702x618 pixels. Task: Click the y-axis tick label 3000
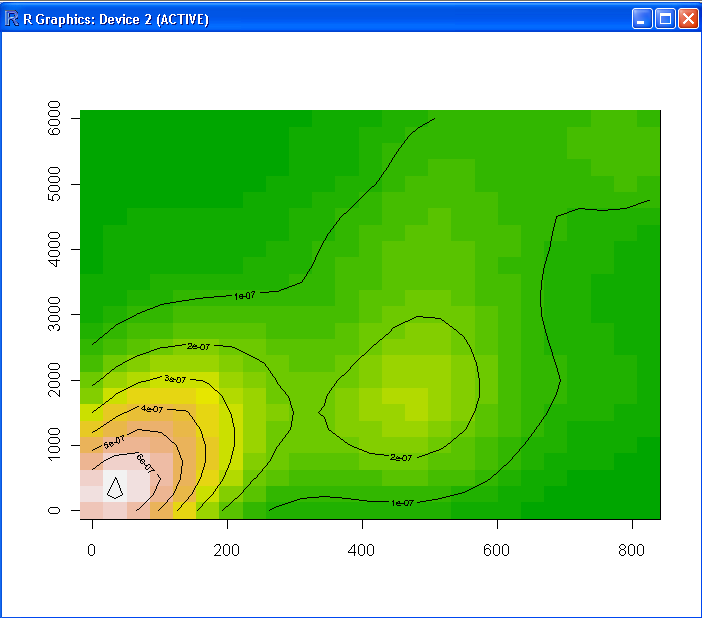tap(54, 315)
